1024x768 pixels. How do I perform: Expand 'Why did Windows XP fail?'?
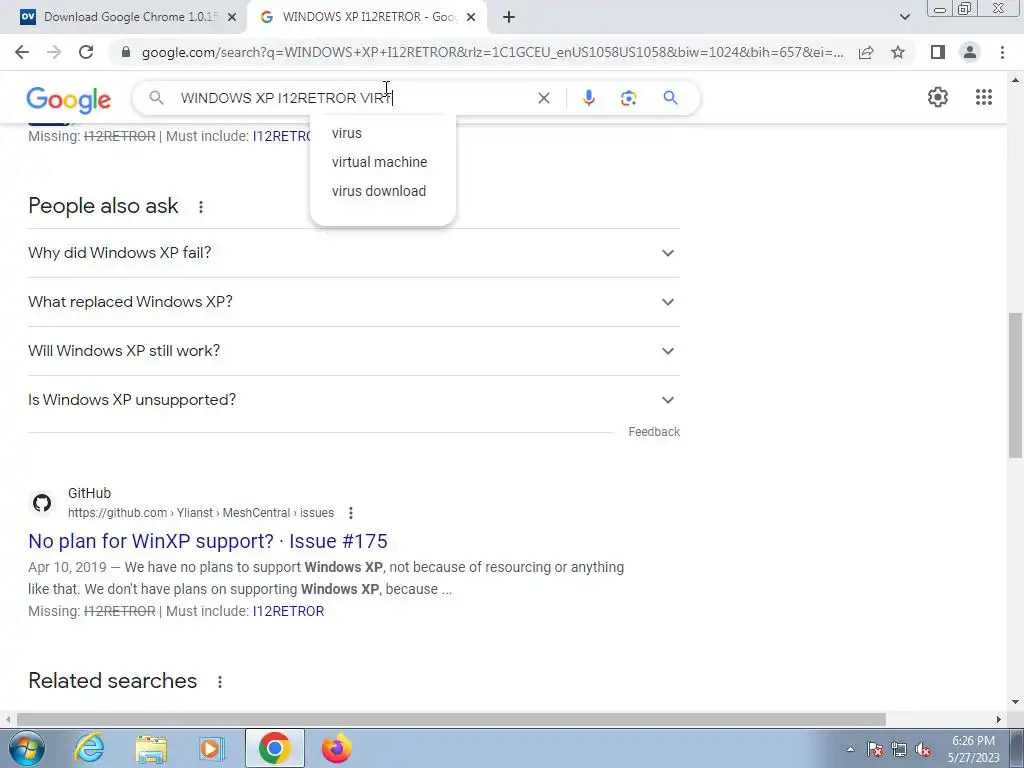point(353,253)
